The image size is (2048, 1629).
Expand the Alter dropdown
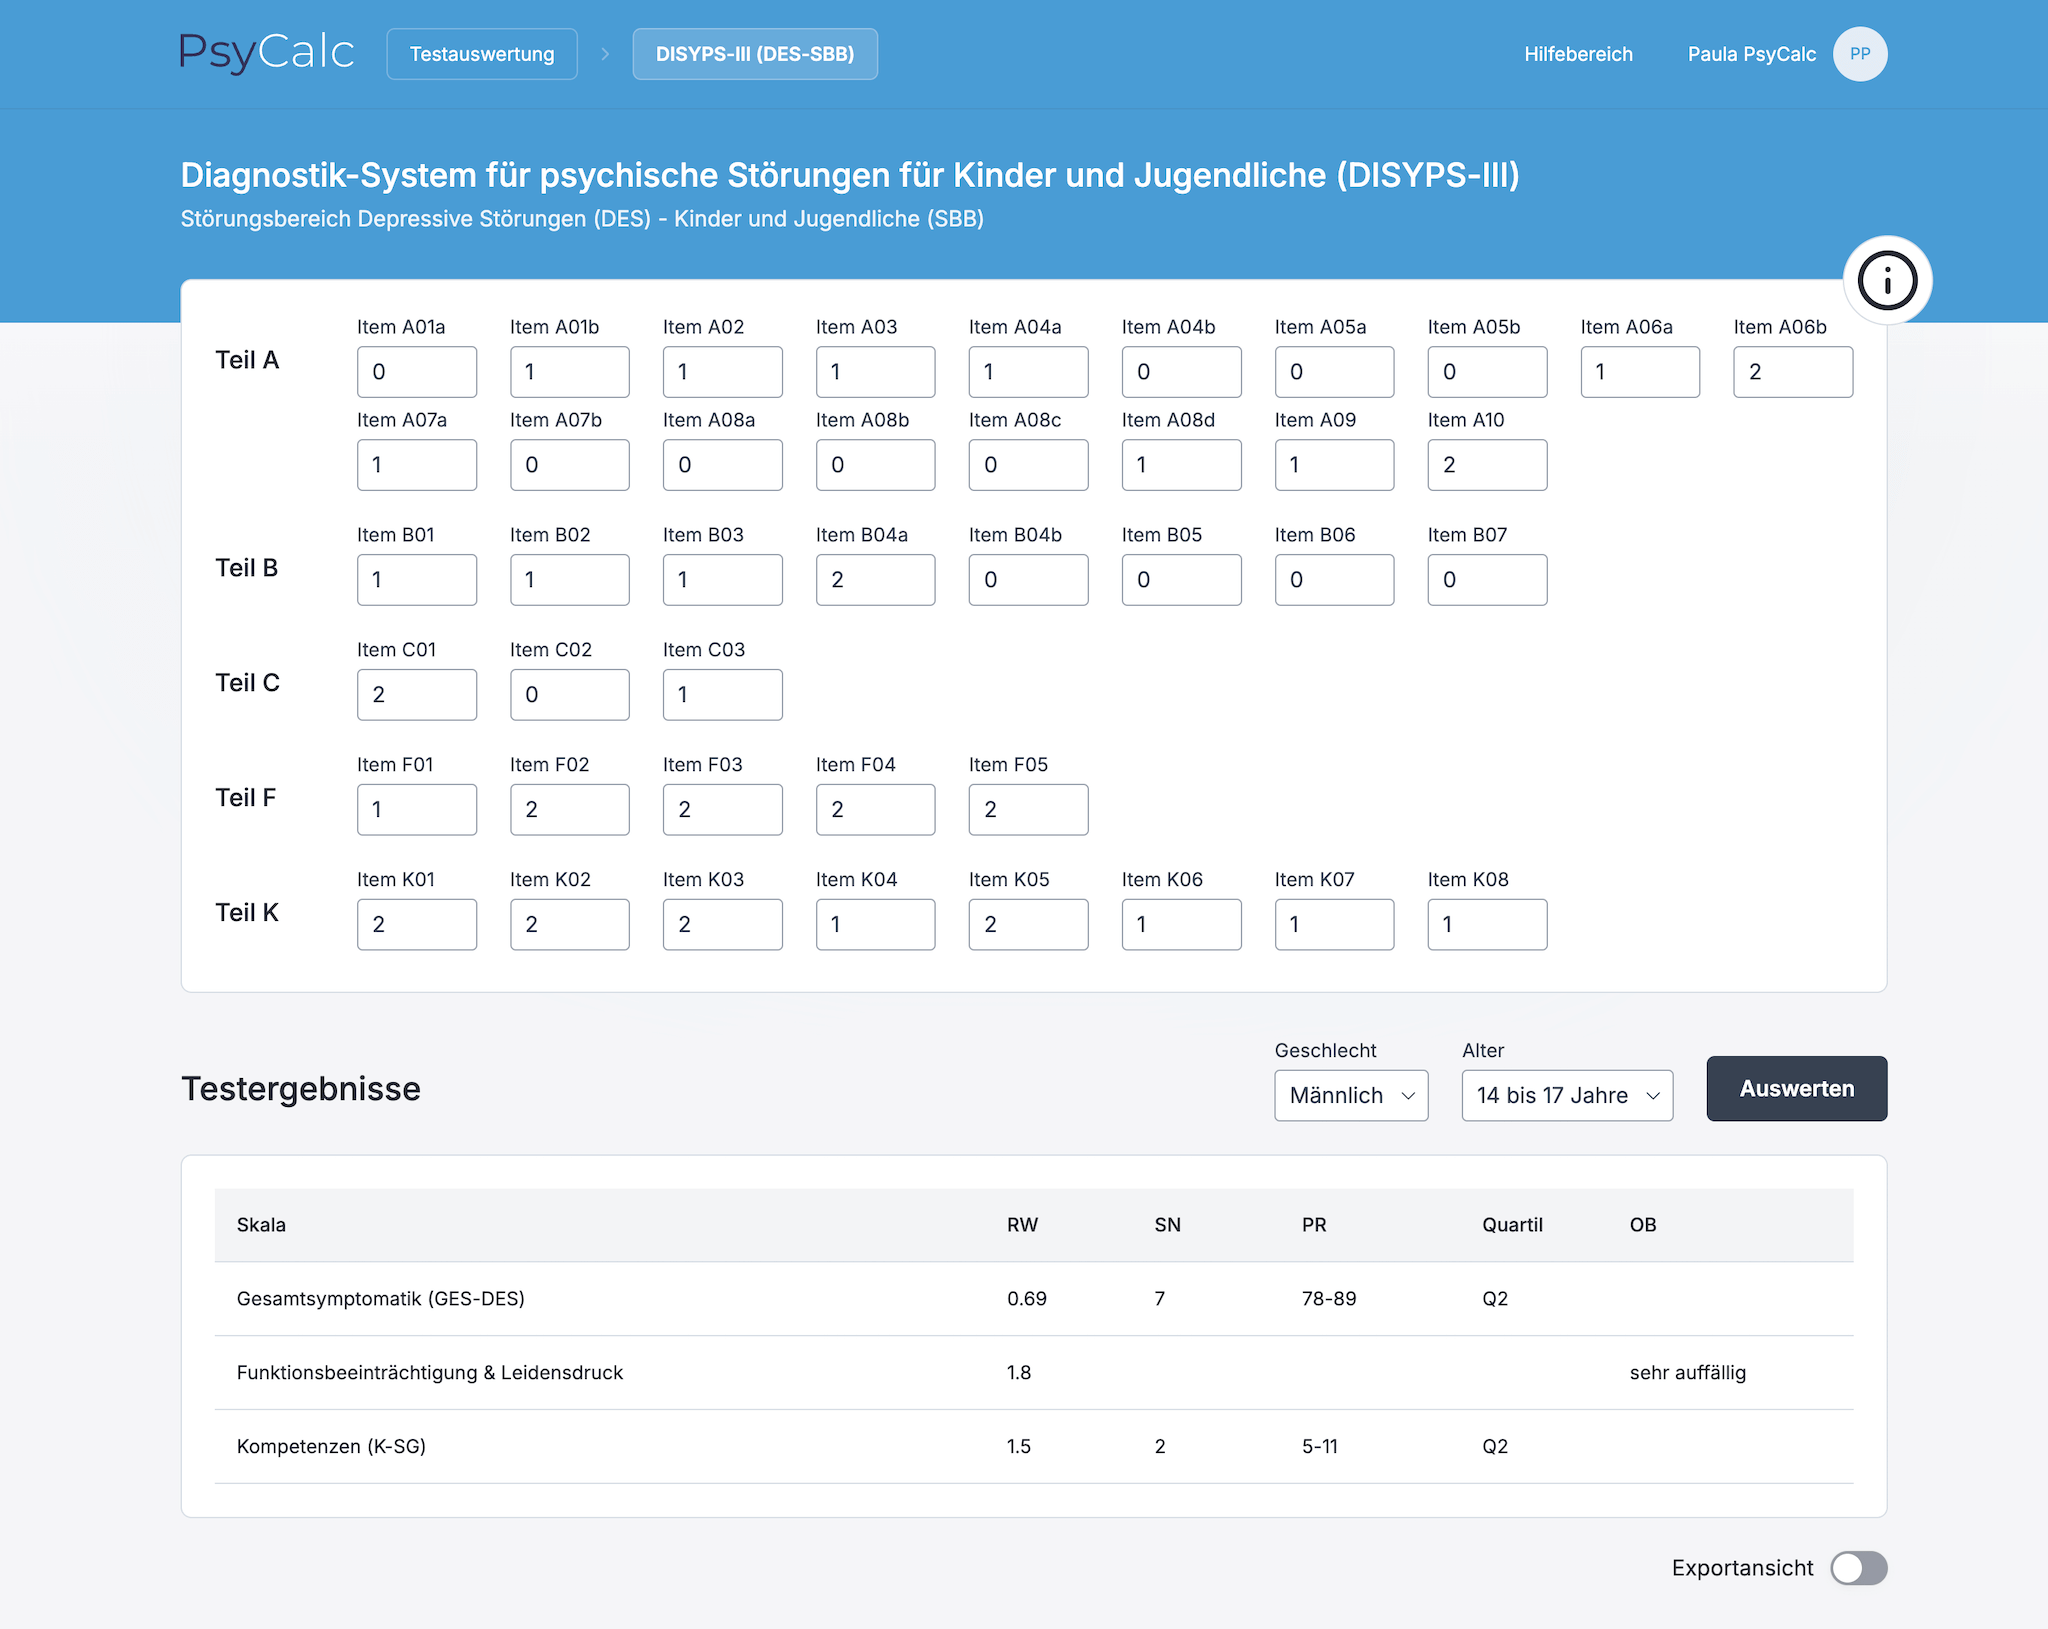[x=1566, y=1095]
